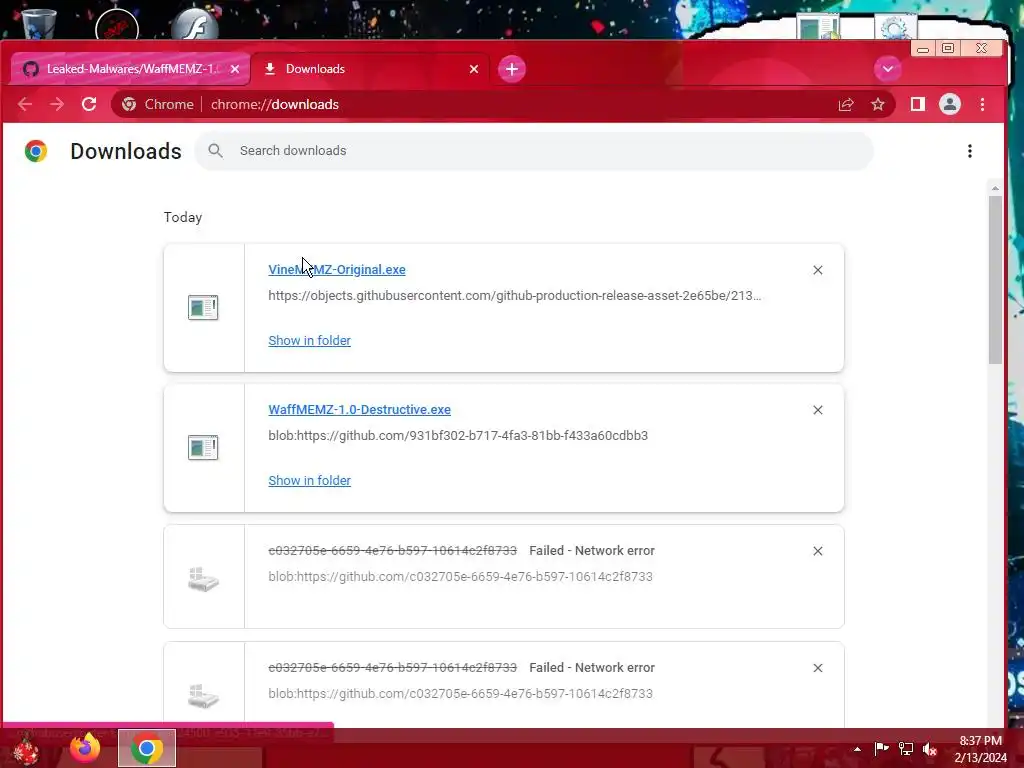Click the Chrome taskbar button

click(147, 748)
